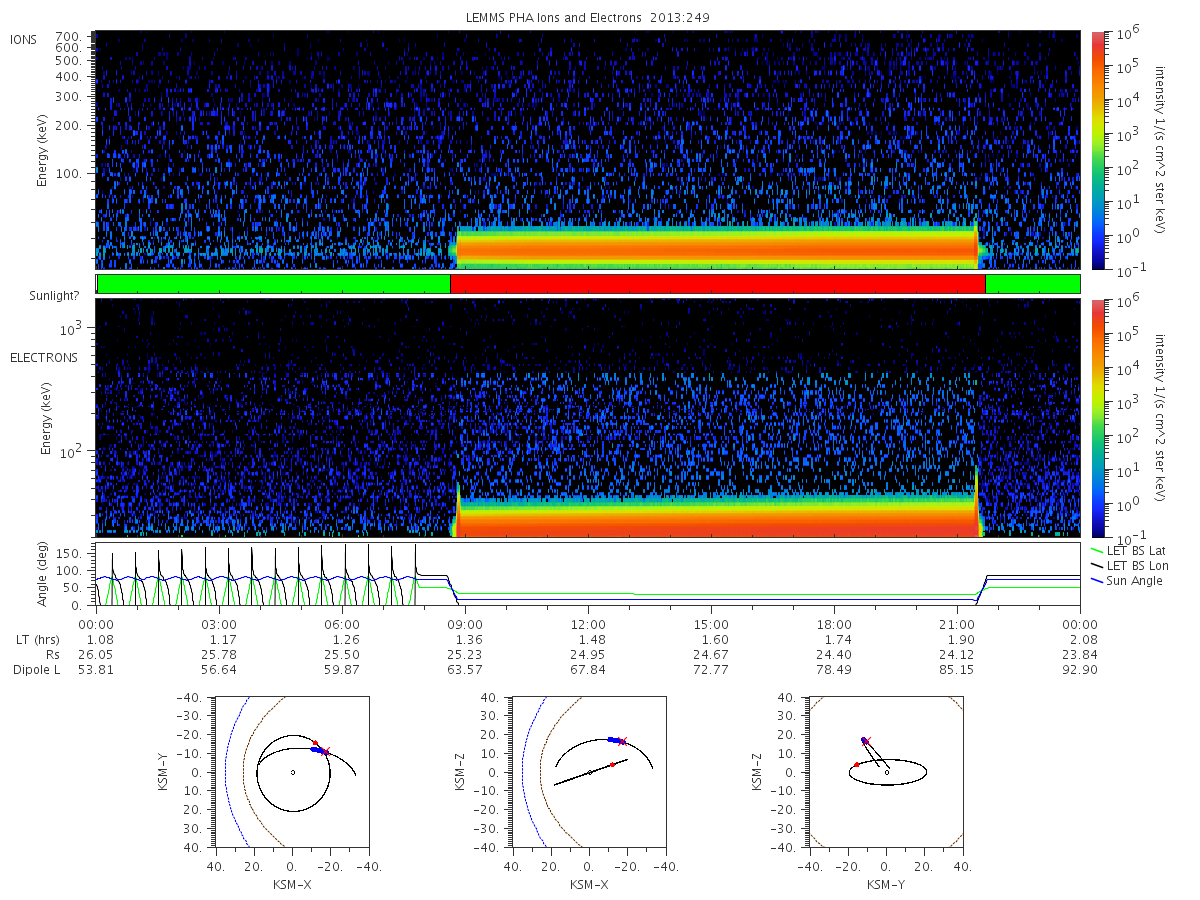Viewport: 1200px width, 900px height.
Task: Click the electrons intensity color bar
Action: click(1097, 418)
